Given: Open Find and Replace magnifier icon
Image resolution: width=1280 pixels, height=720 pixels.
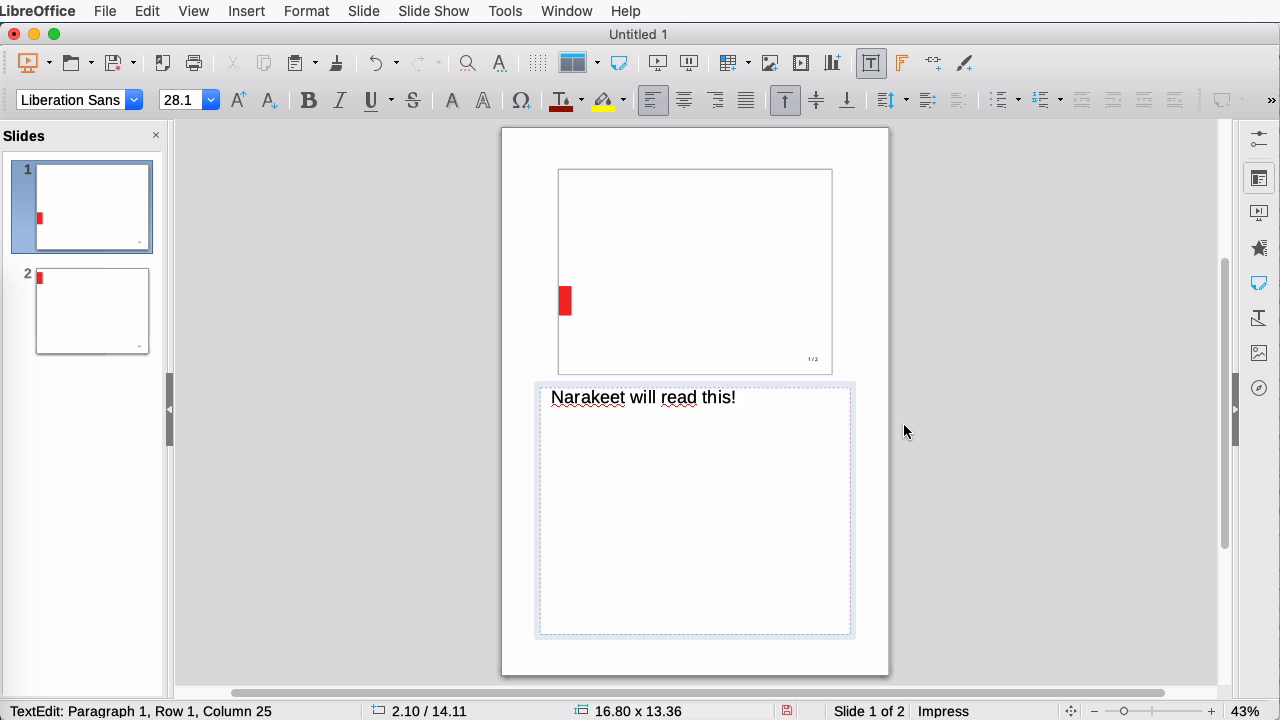Looking at the screenshot, I should [x=467, y=63].
